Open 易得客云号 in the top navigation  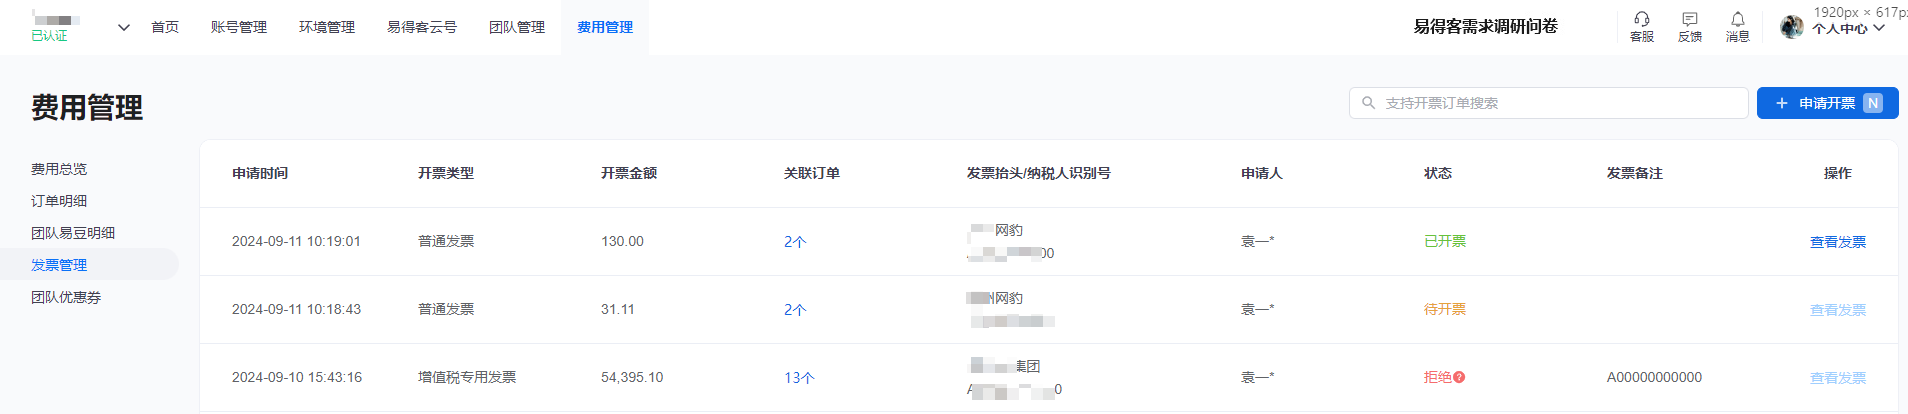(x=422, y=27)
